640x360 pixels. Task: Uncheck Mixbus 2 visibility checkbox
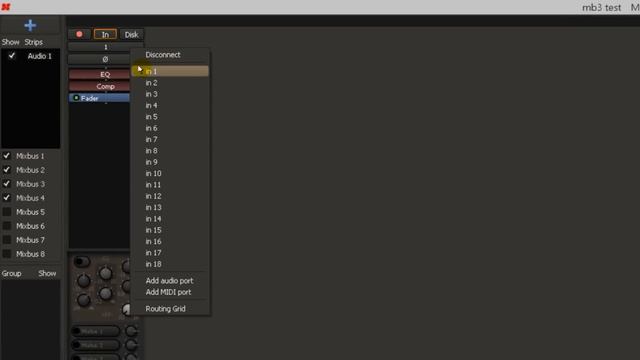coord(7,170)
